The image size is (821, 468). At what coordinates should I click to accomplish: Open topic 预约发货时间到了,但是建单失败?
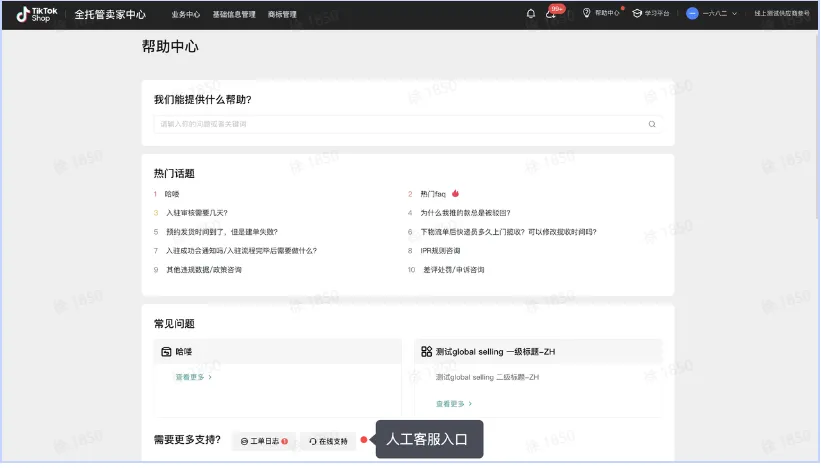pyautogui.click(x=221, y=232)
